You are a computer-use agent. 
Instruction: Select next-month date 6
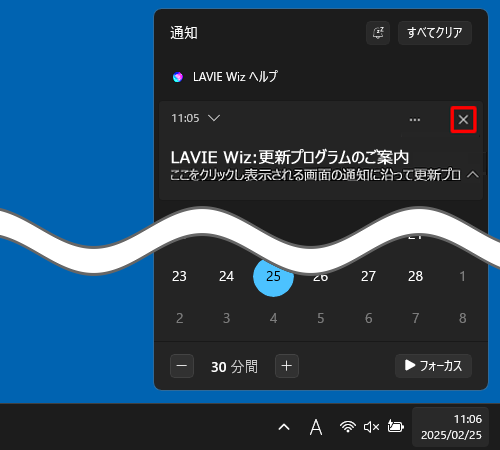tap(368, 318)
